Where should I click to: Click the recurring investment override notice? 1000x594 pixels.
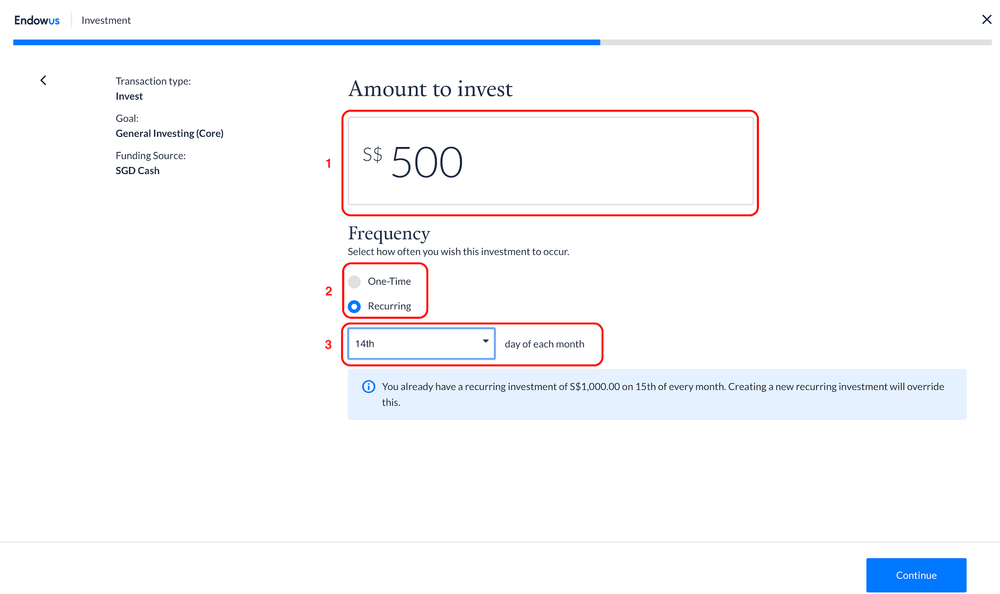pos(662,394)
